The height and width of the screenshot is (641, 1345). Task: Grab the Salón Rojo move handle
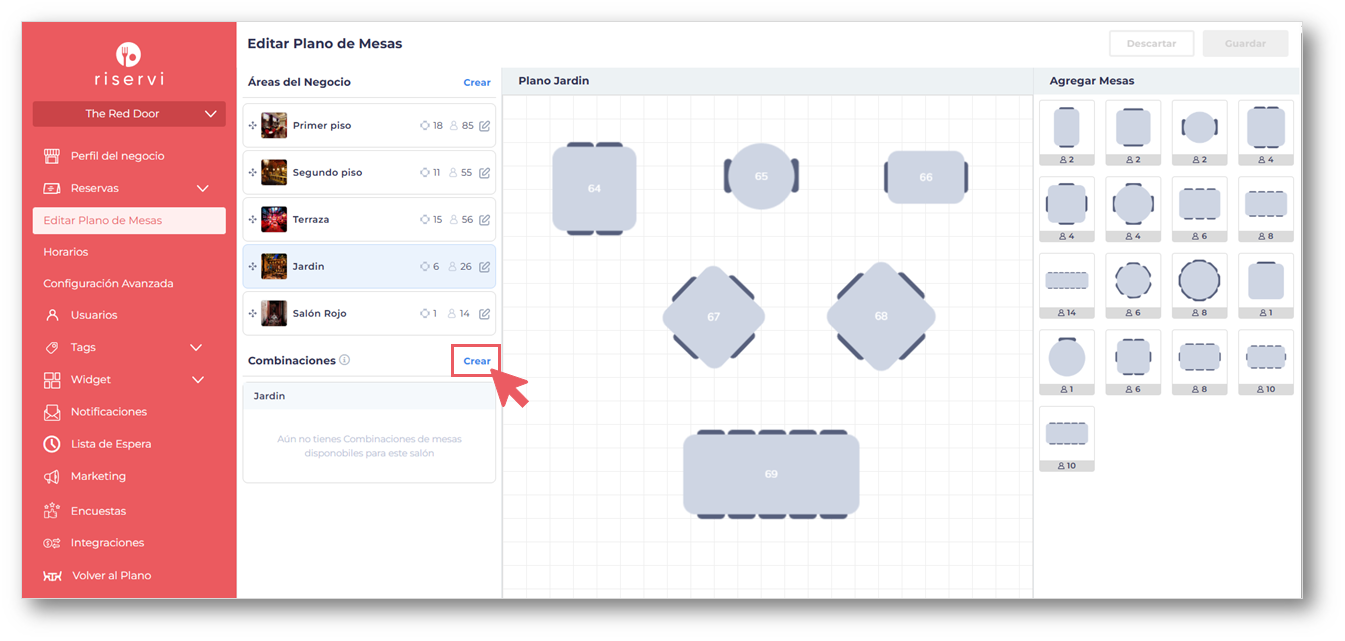pos(253,314)
